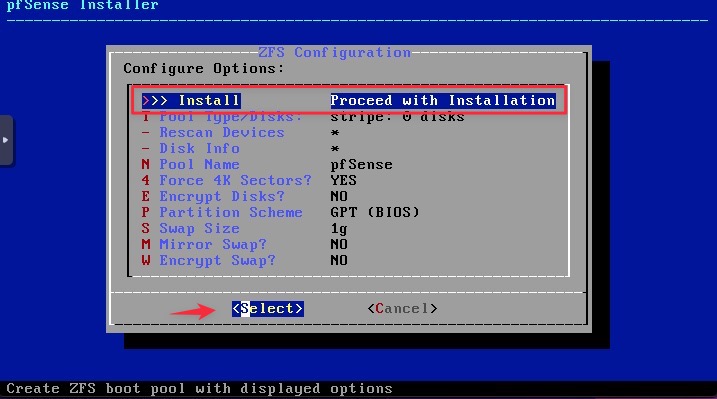Select Swap Size option

[191, 229]
